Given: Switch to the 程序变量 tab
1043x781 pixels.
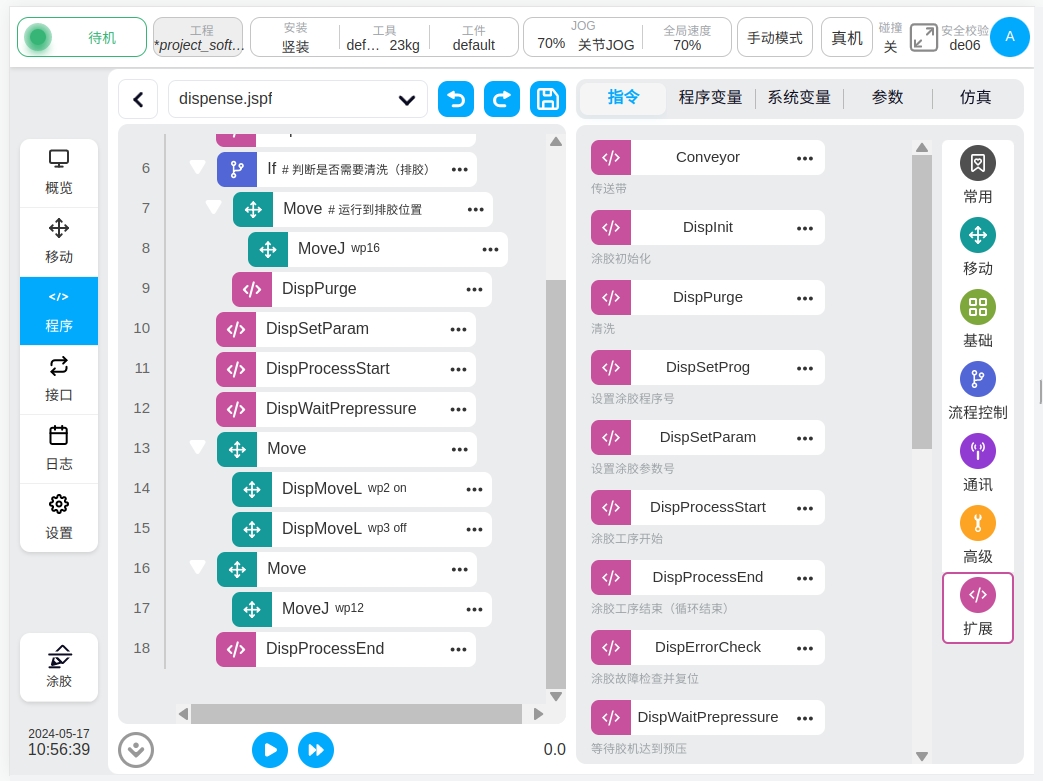Looking at the screenshot, I should tap(710, 98).
